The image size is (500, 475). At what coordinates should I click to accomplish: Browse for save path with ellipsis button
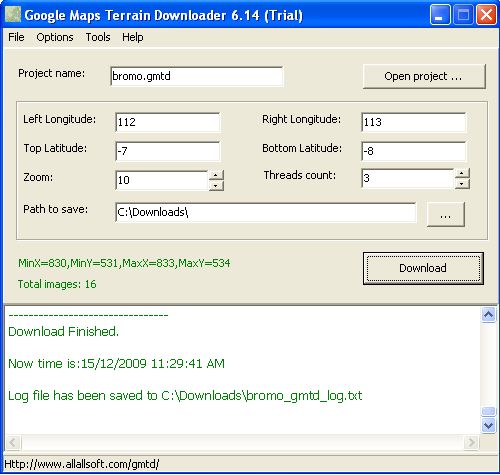[x=446, y=214]
